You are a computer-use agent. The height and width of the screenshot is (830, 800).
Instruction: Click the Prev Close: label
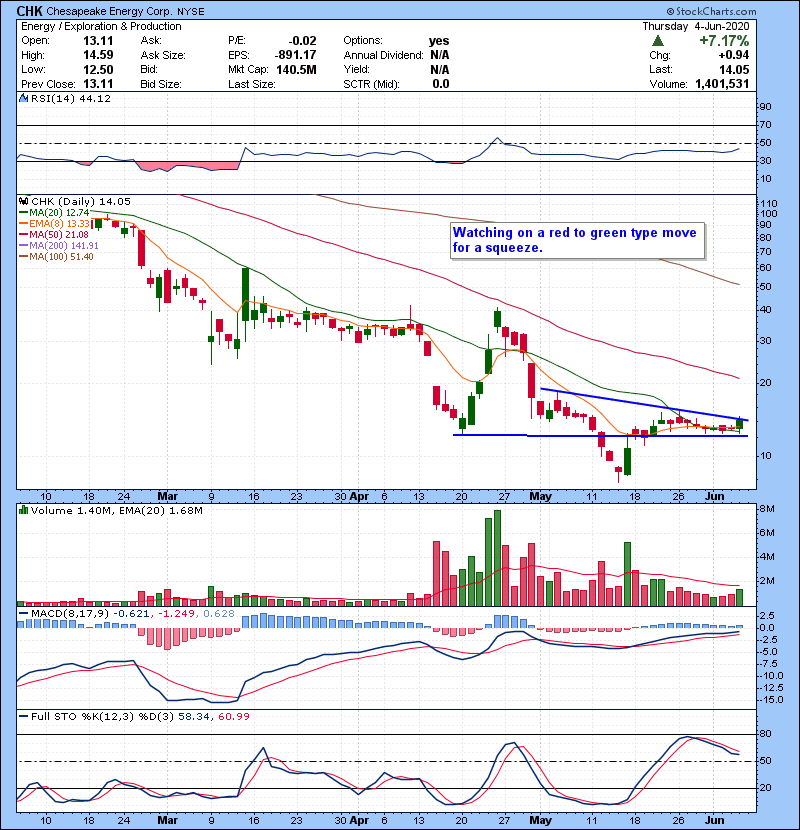[x=48, y=84]
